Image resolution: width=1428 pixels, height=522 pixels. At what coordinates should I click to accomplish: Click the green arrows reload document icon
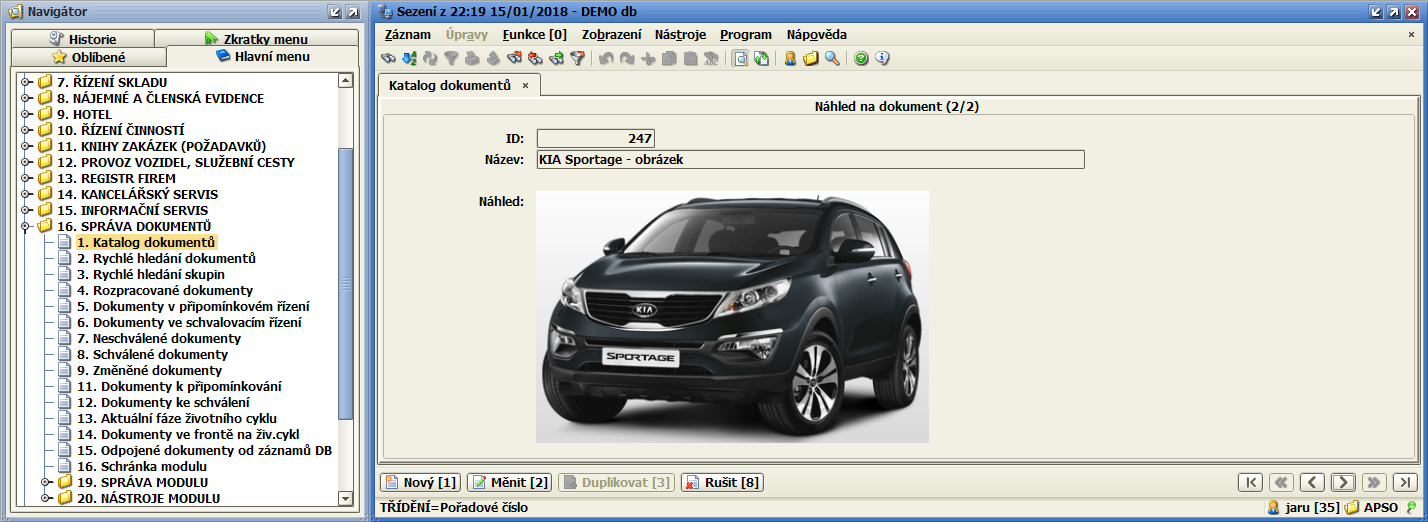click(x=761, y=58)
